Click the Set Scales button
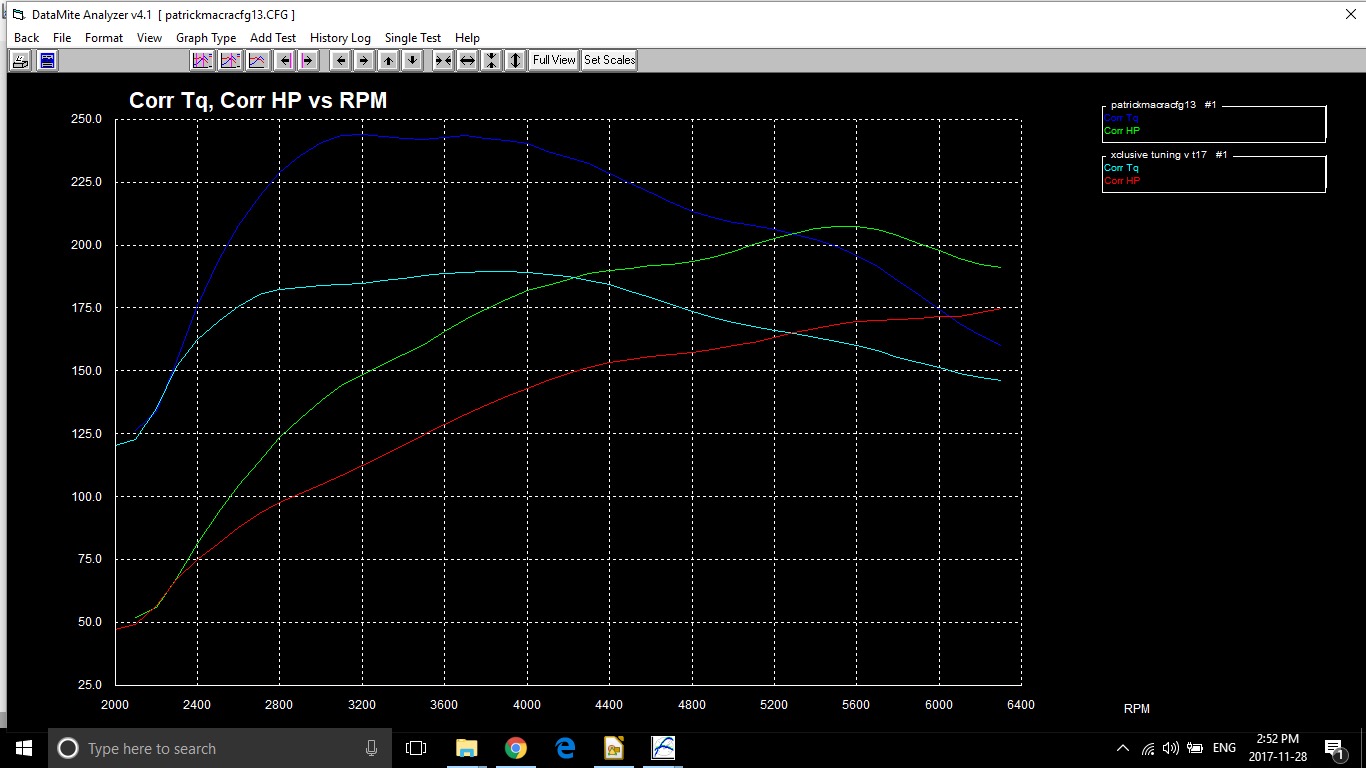 click(x=609, y=60)
